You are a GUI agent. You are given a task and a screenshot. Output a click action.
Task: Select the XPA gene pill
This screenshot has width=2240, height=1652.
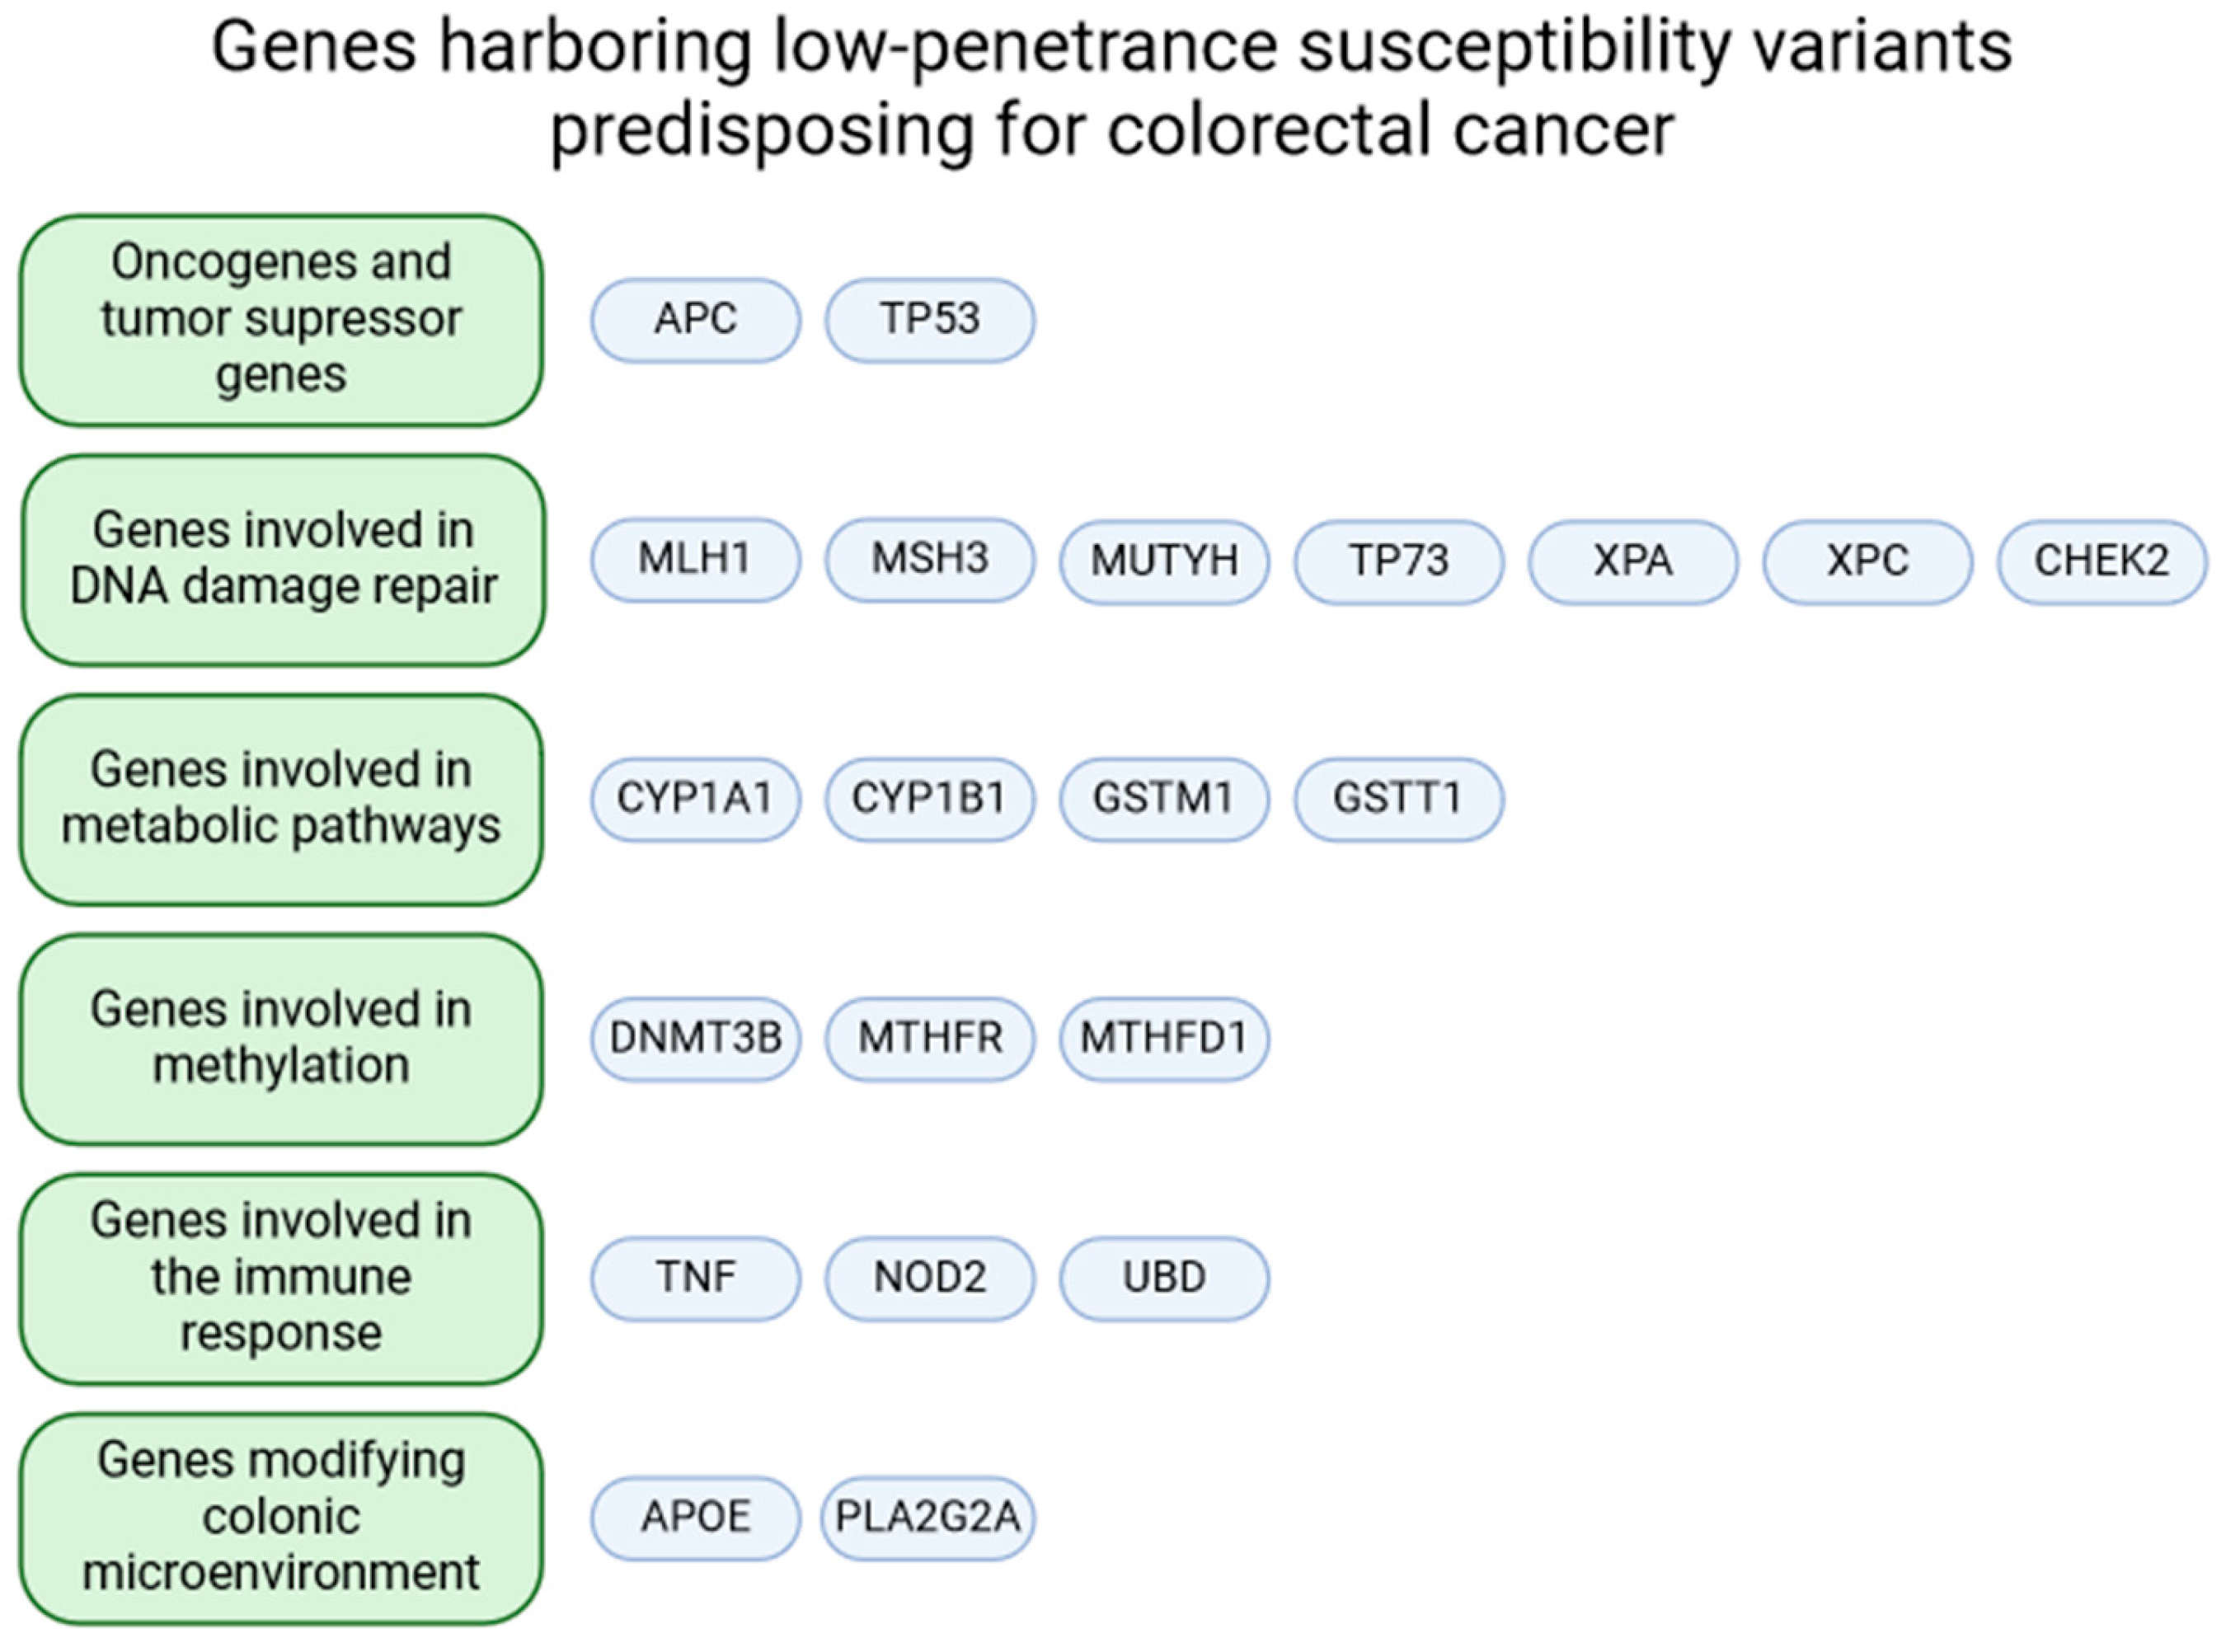click(1632, 561)
